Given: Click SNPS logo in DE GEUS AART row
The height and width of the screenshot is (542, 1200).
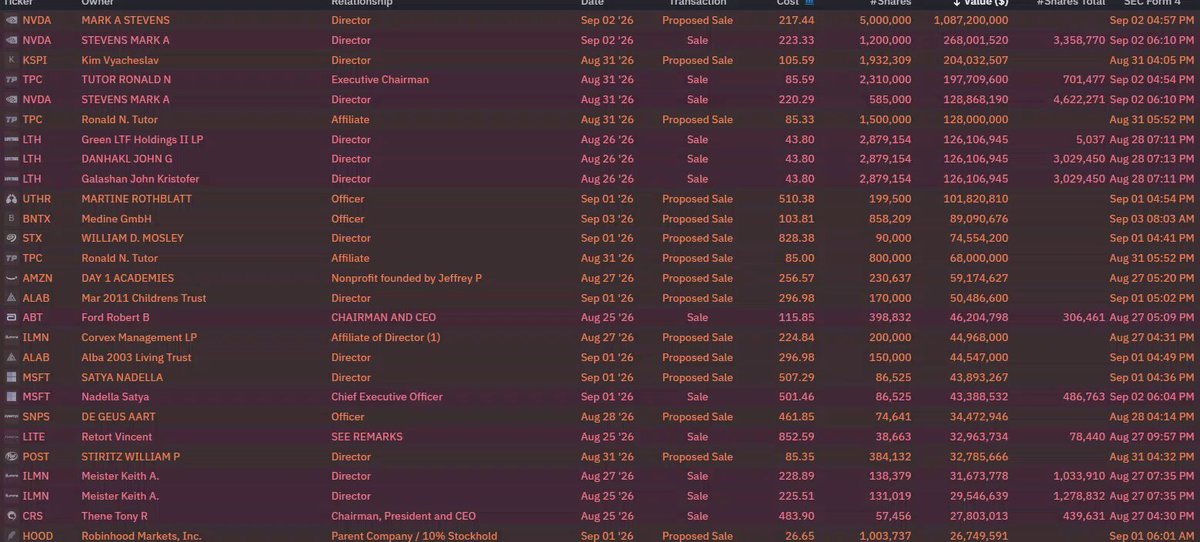Looking at the screenshot, I should click(x=11, y=417).
